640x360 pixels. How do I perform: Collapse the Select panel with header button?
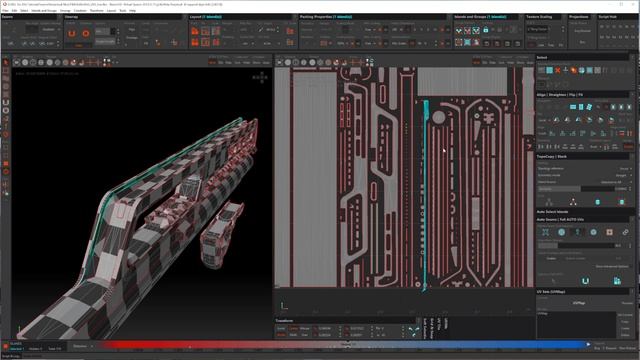[x=632, y=58]
